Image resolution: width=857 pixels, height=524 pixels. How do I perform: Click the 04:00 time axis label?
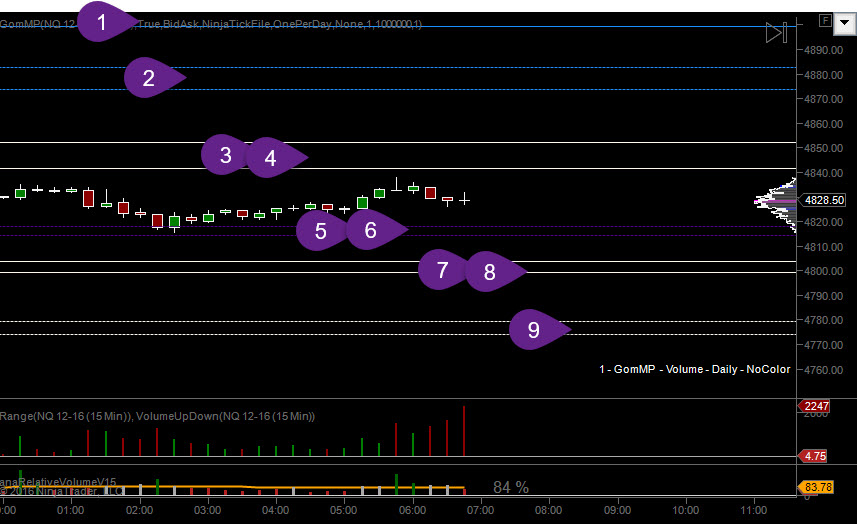[x=275, y=510]
